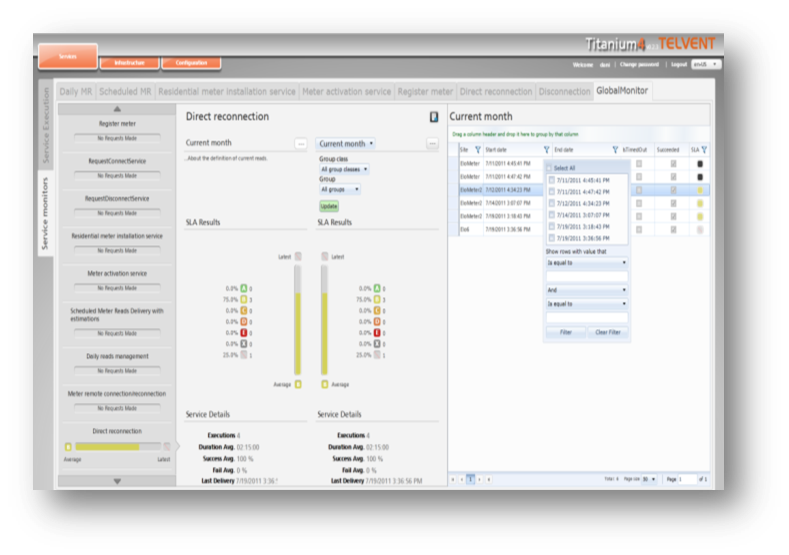
Task: Open the Service Execution vertical tab
Action: coord(46,125)
